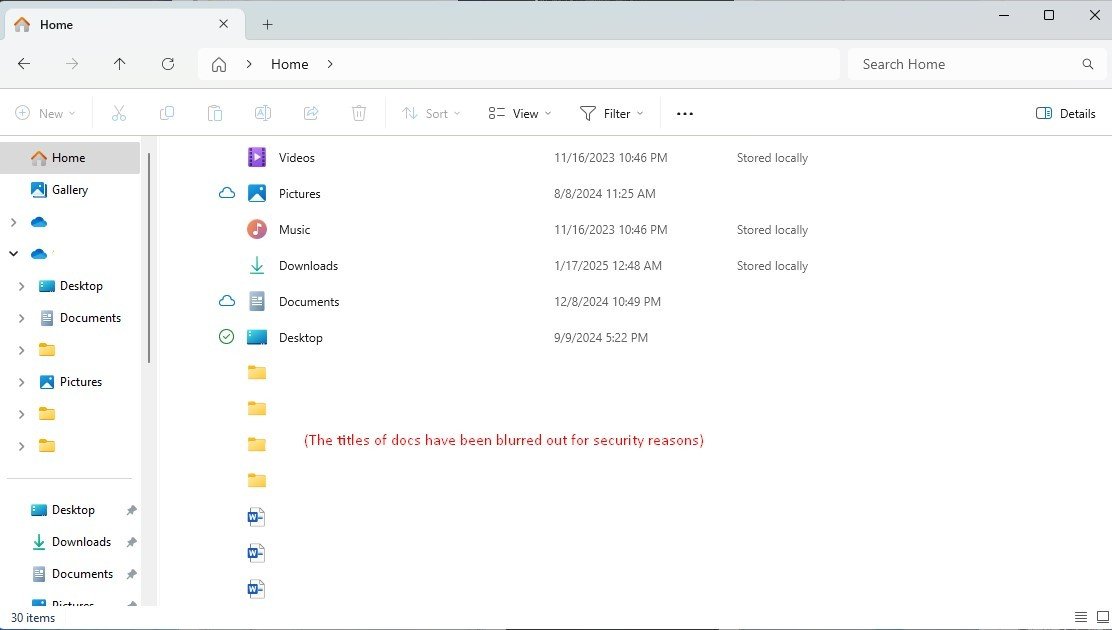This screenshot has height=630, width=1112.
Task: Open Gallery in navigation pane
Action: pyautogui.click(x=70, y=189)
